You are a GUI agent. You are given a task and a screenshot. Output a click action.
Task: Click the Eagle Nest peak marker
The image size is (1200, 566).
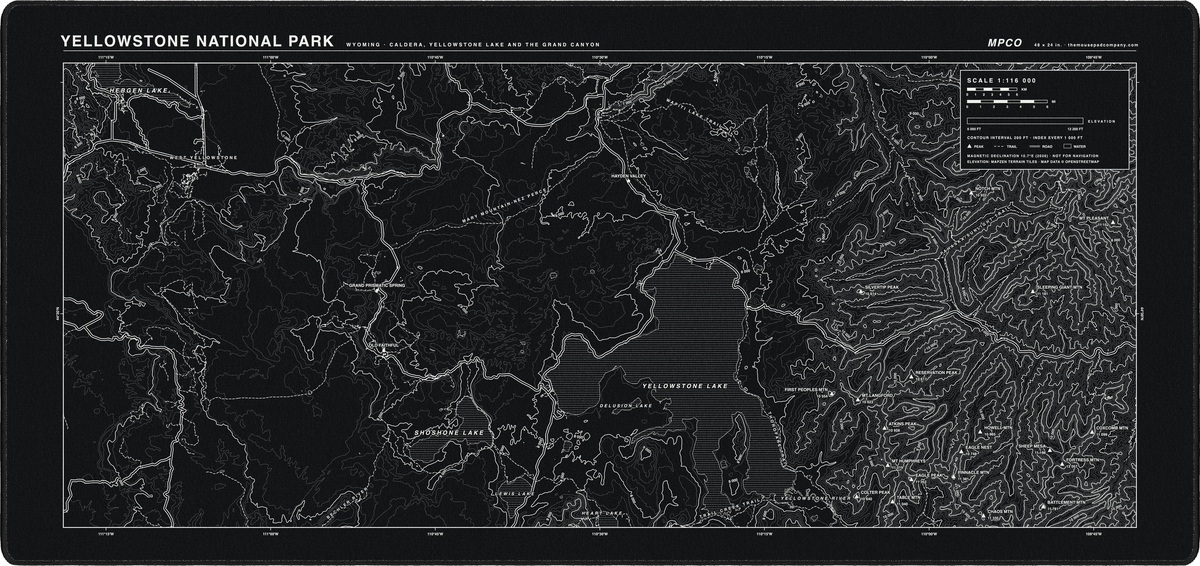pos(961,451)
